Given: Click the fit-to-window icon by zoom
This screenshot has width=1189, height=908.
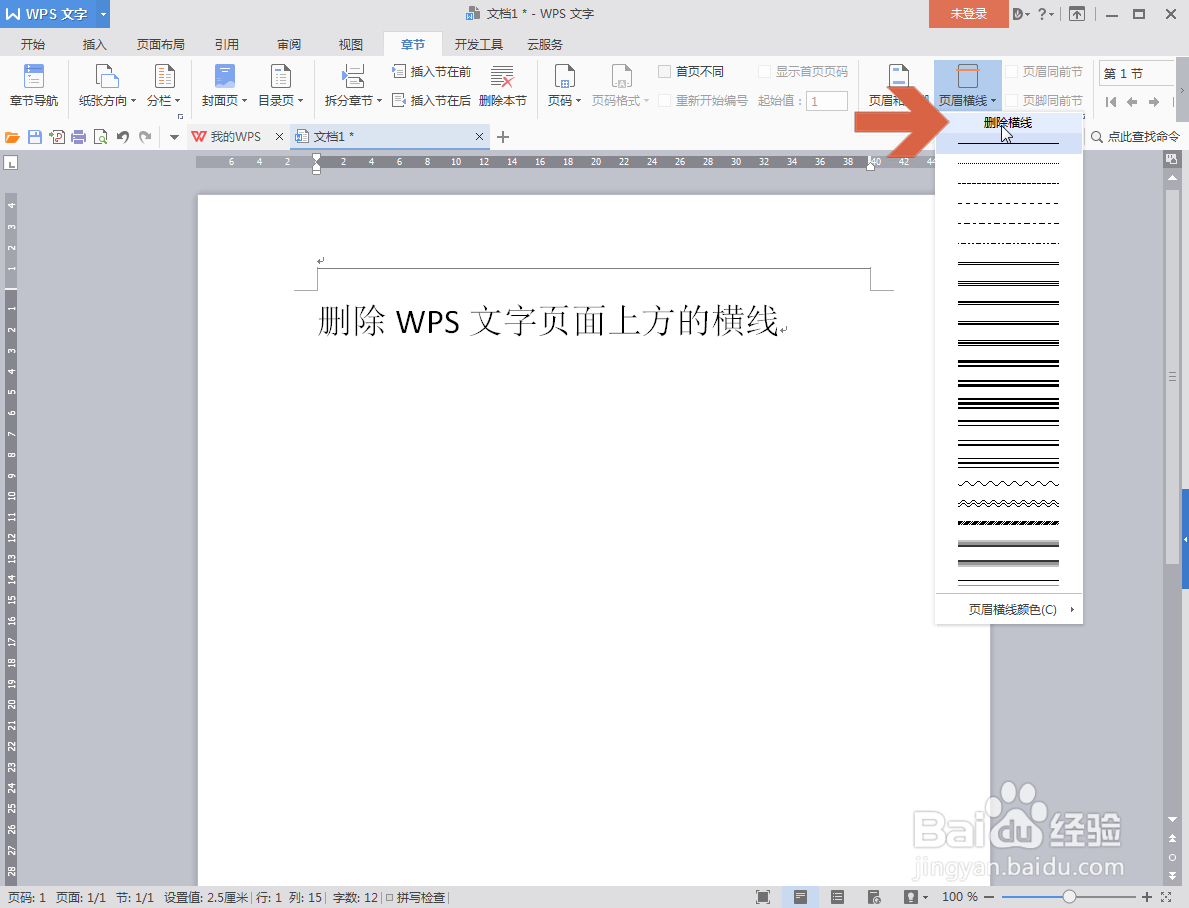Looking at the screenshot, I should coord(1166,897).
